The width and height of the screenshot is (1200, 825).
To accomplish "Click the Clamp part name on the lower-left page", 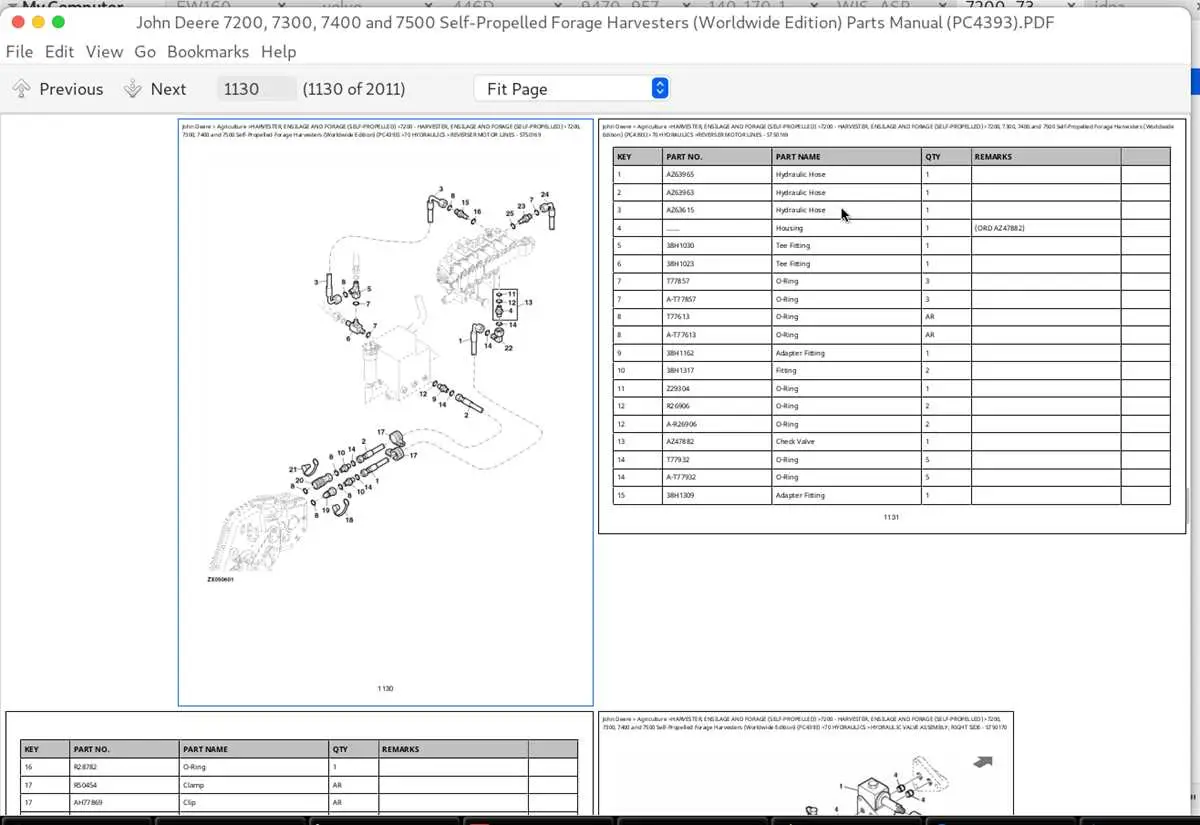I will click(x=193, y=785).
